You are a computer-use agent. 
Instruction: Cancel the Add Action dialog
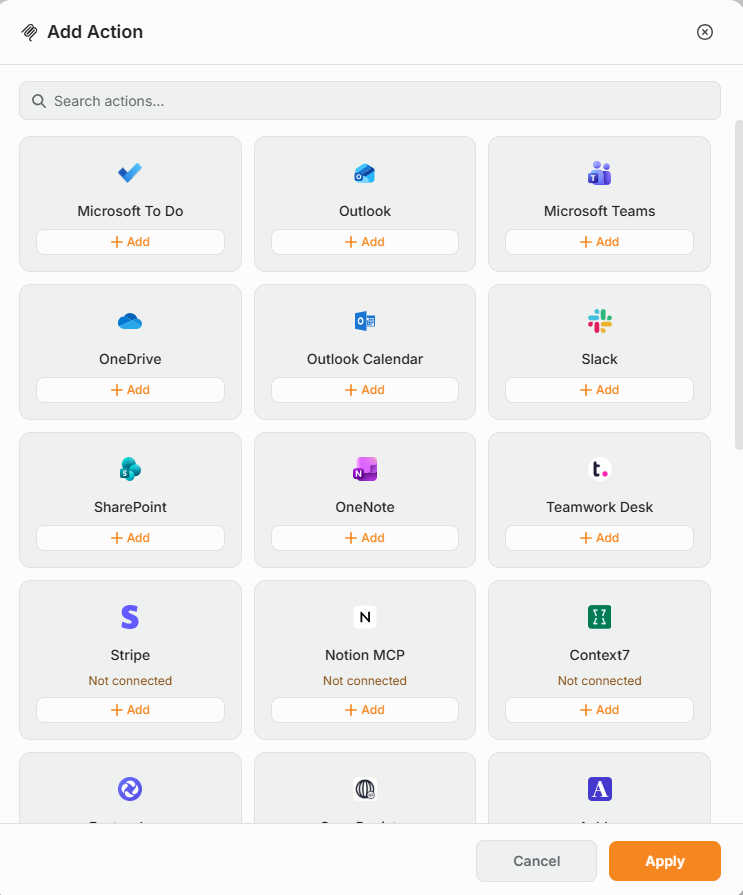coord(536,861)
